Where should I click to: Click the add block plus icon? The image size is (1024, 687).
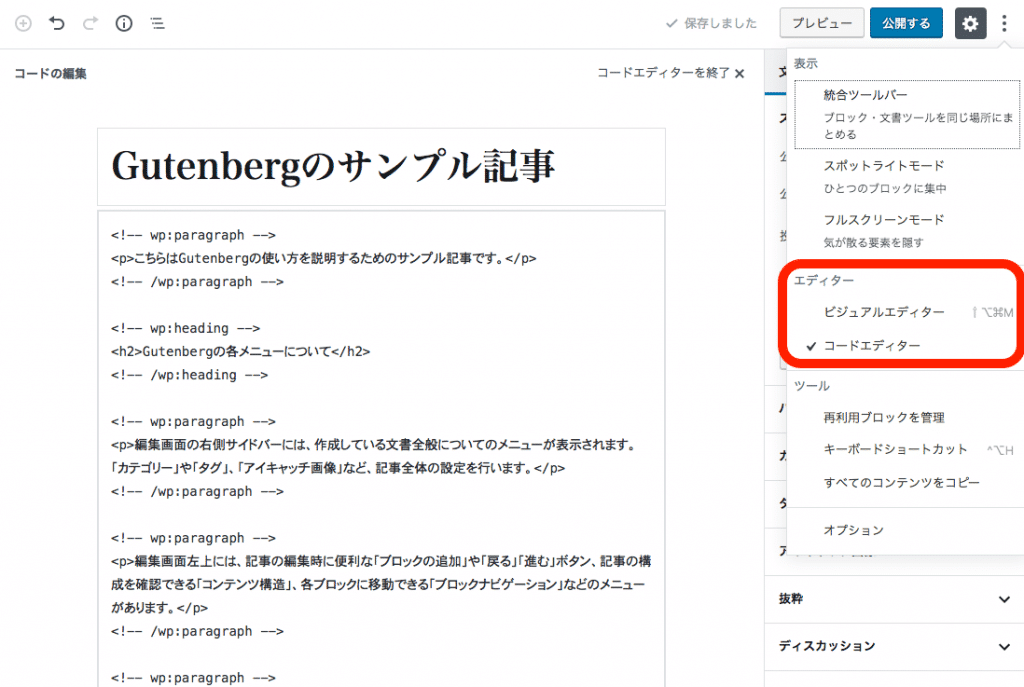pyautogui.click(x=24, y=24)
